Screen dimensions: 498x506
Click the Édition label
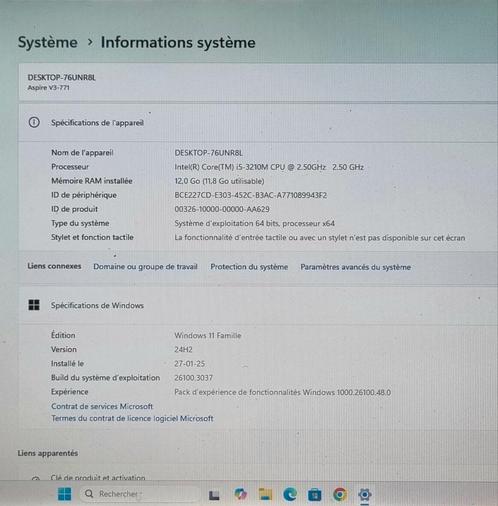pos(63,335)
